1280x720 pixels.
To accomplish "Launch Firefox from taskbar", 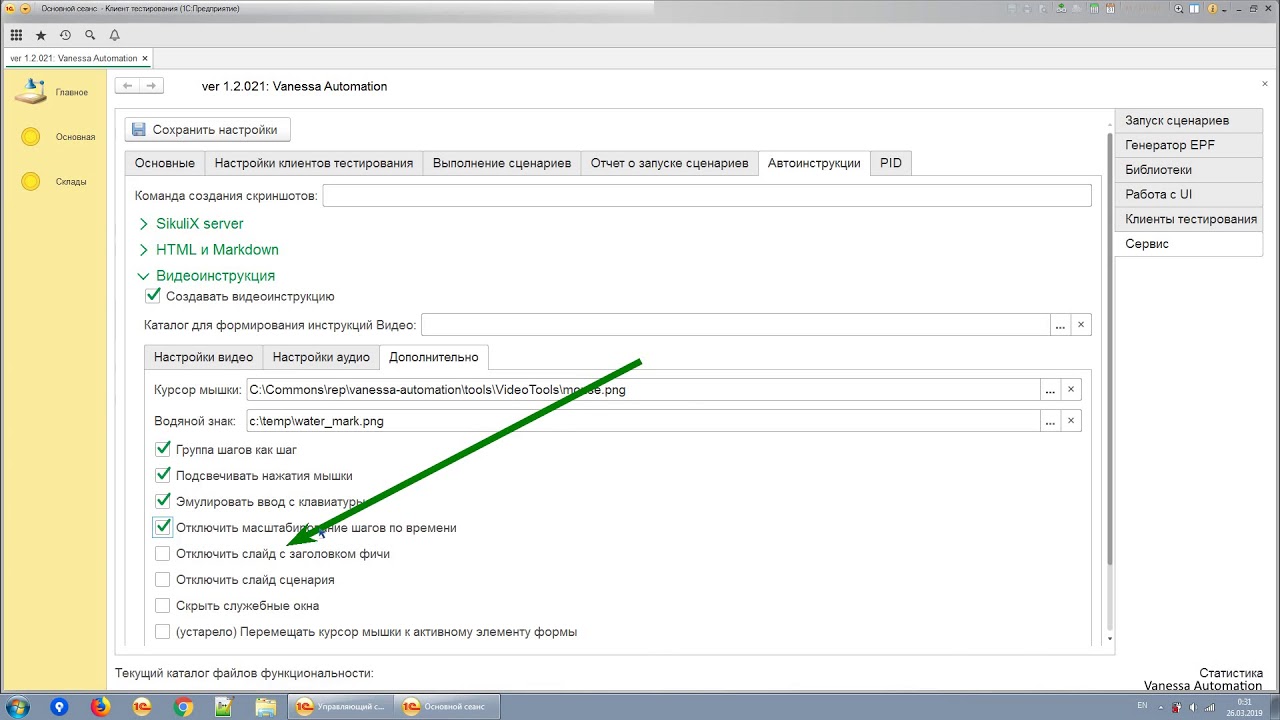I will [x=100, y=707].
